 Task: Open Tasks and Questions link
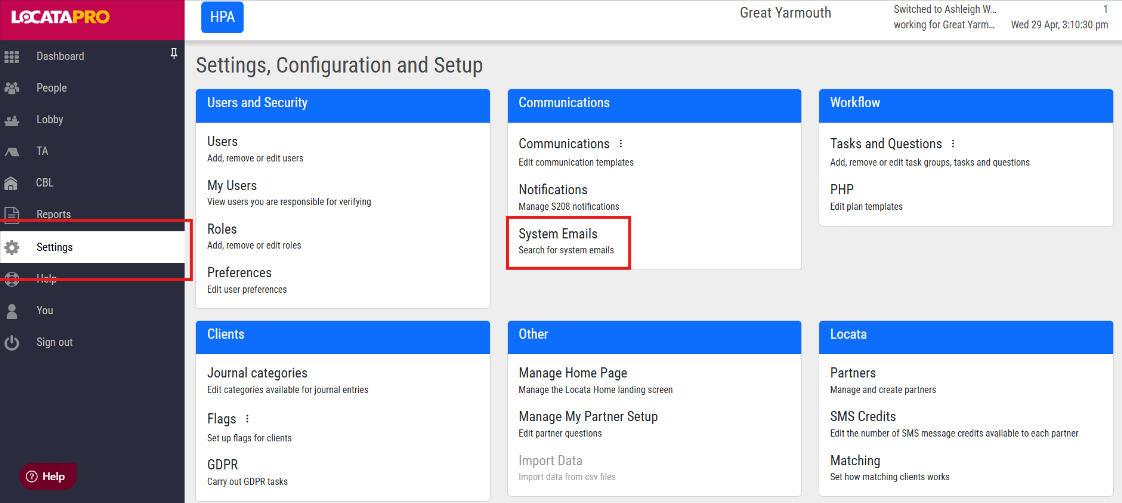point(886,144)
